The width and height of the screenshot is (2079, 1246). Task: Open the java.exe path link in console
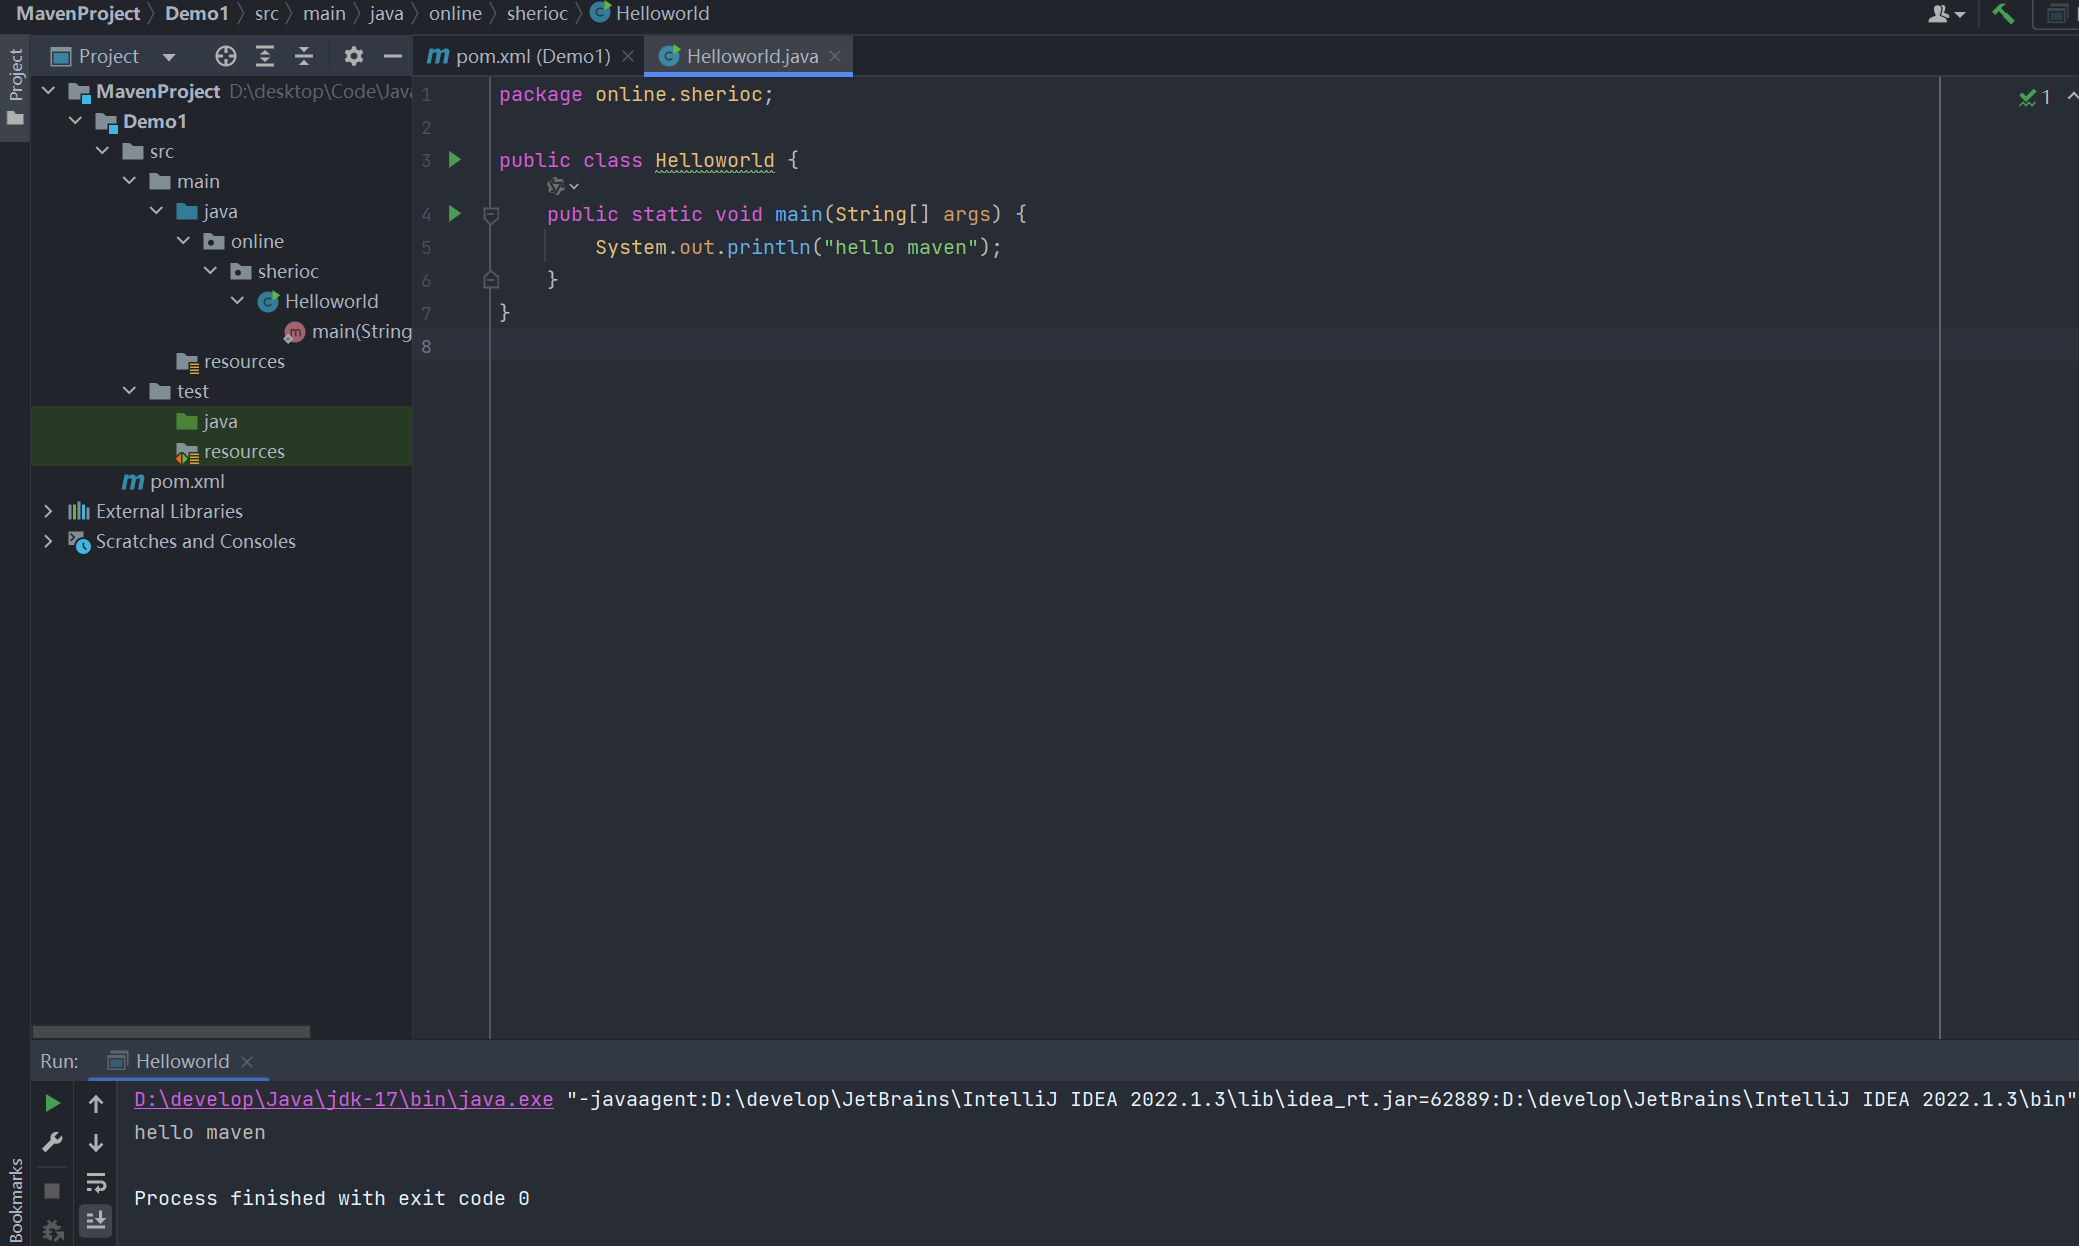(343, 1099)
